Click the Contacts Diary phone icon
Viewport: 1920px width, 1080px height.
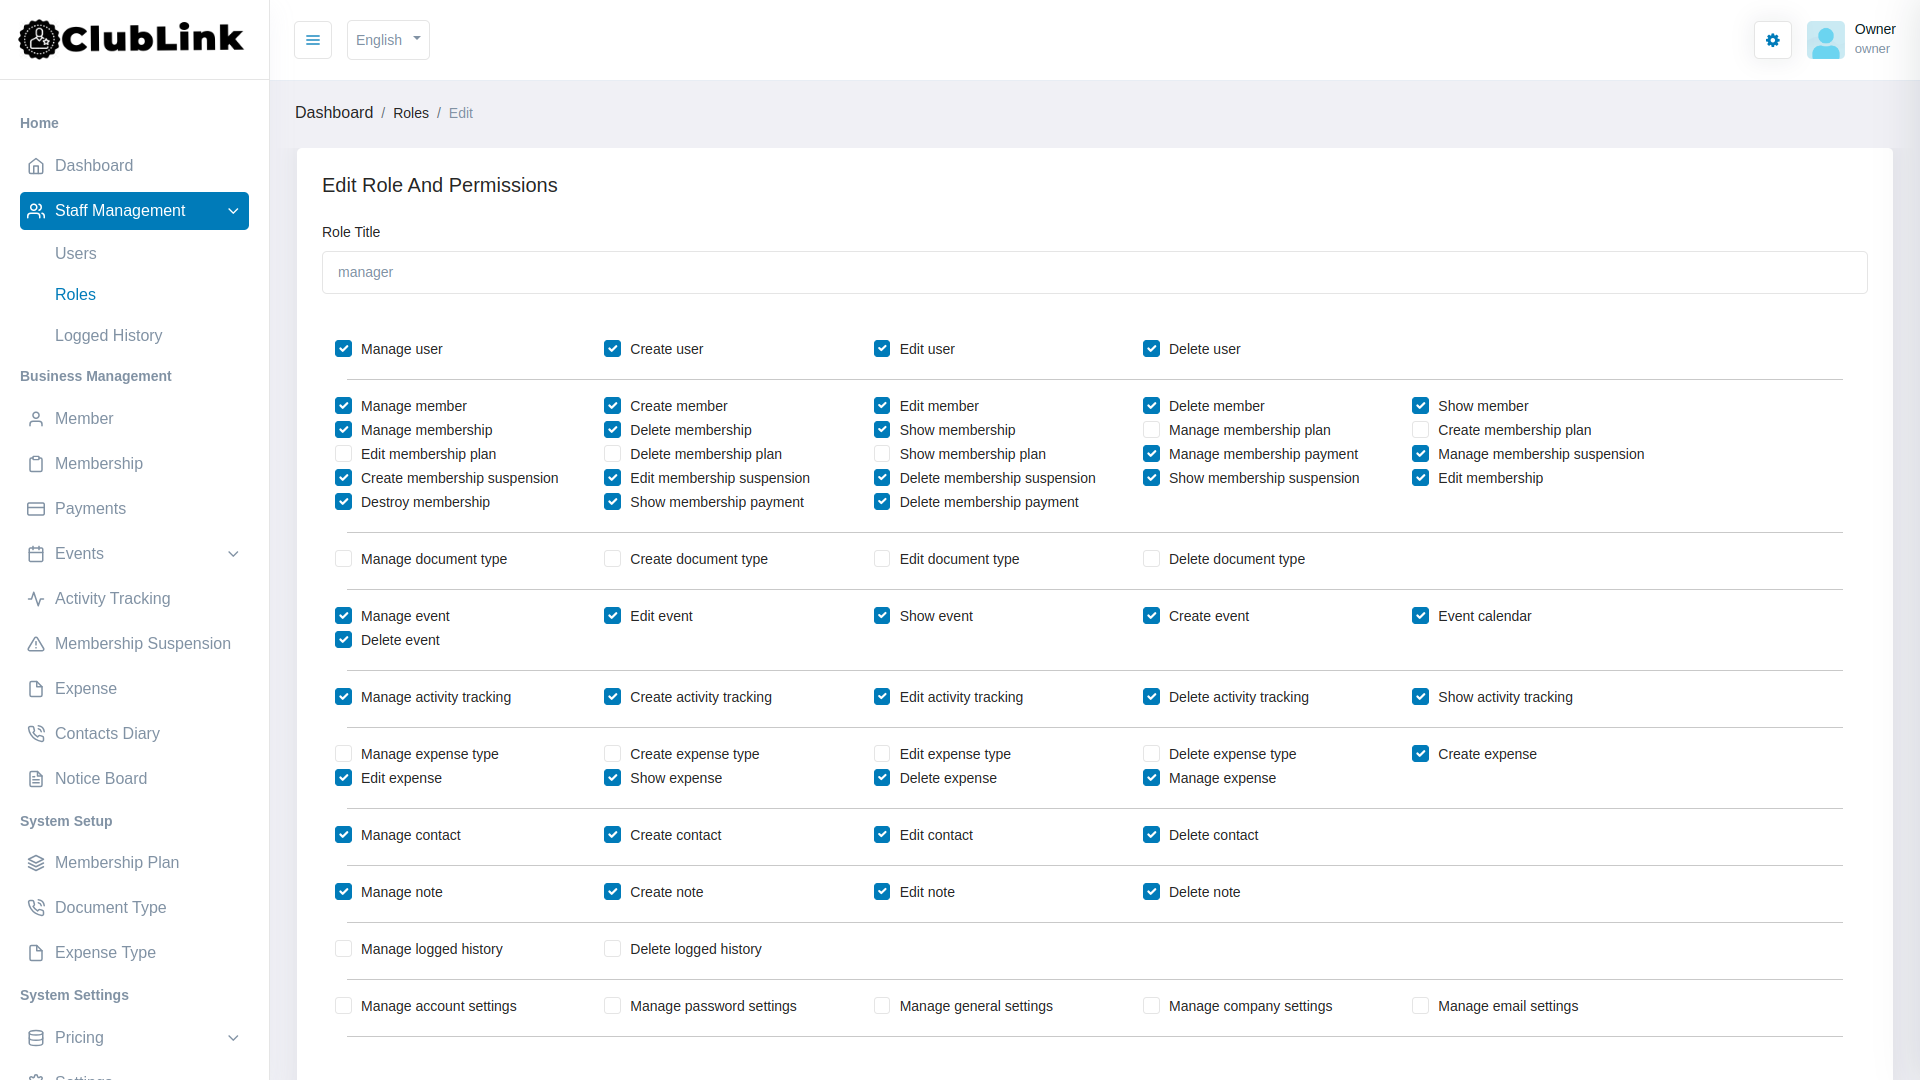pyautogui.click(x=36, y=734)
